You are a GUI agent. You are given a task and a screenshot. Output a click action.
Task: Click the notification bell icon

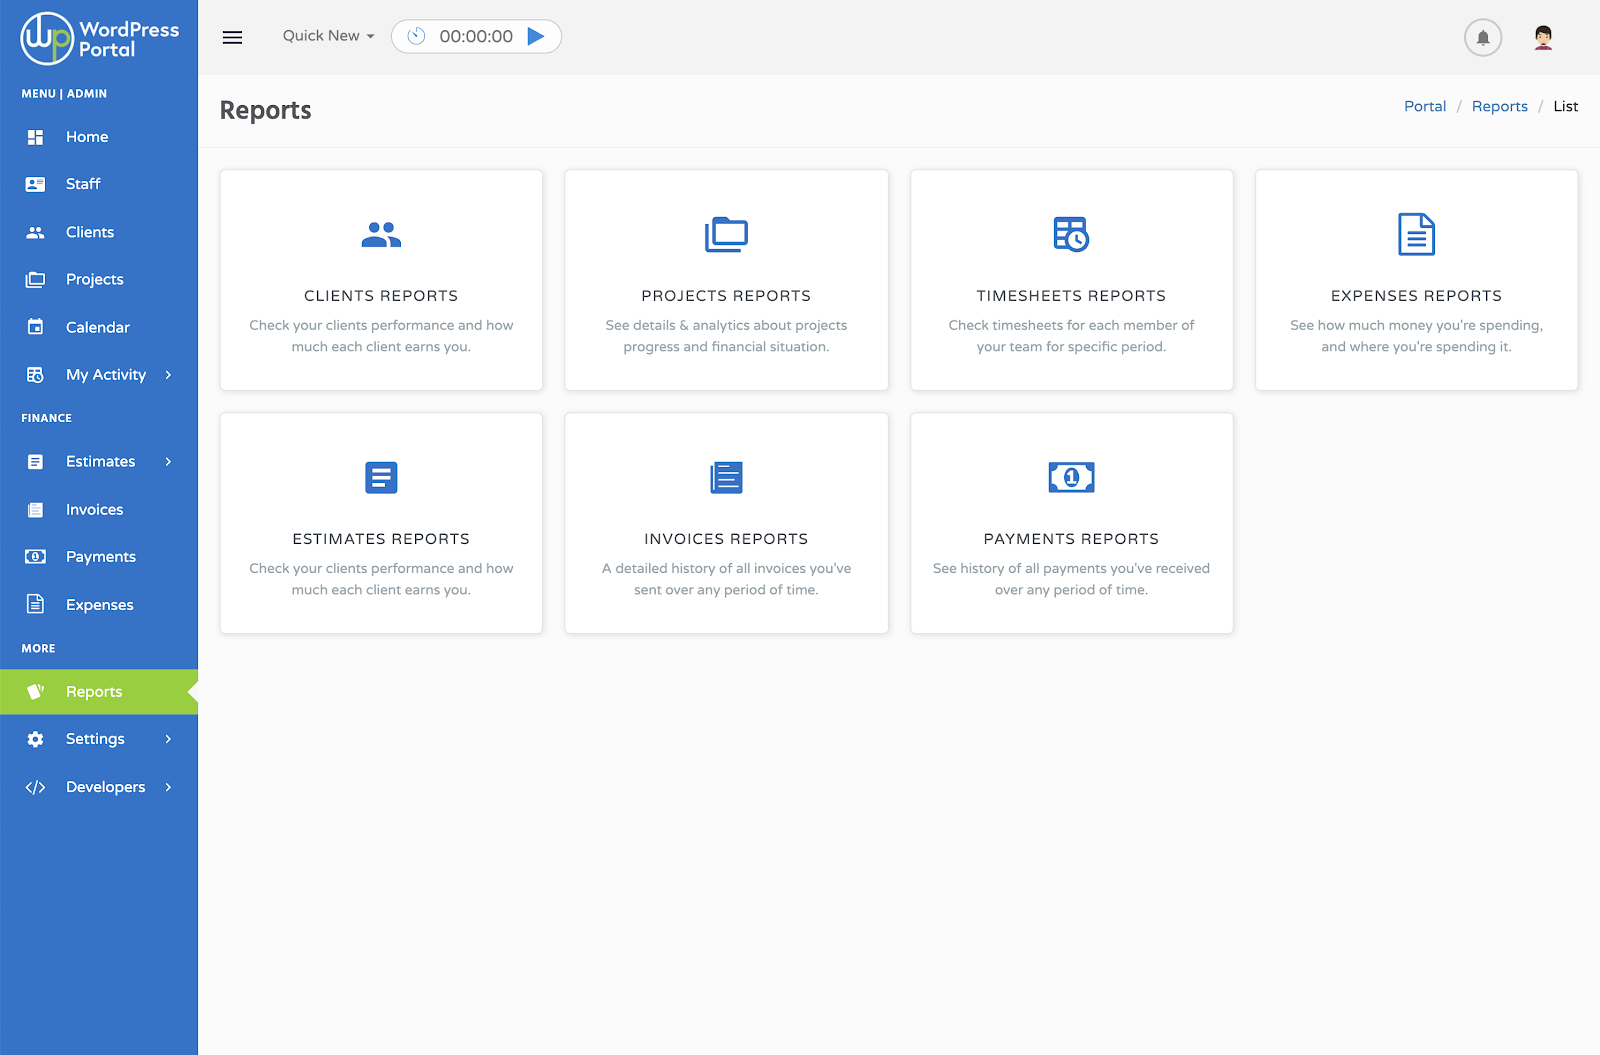point(1483,38)
